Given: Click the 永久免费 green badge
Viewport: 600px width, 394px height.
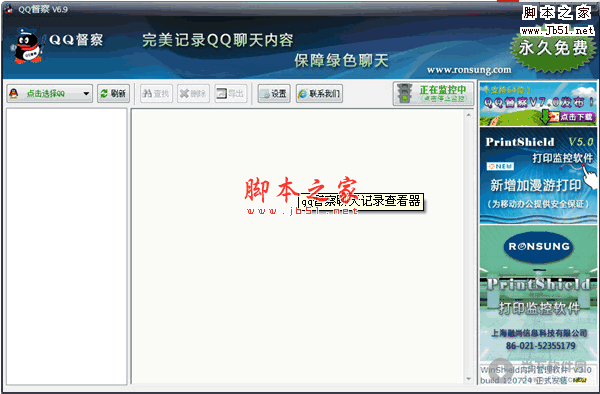Looking at the screenshot, I should pyautogui.click(x=553, y=49).
